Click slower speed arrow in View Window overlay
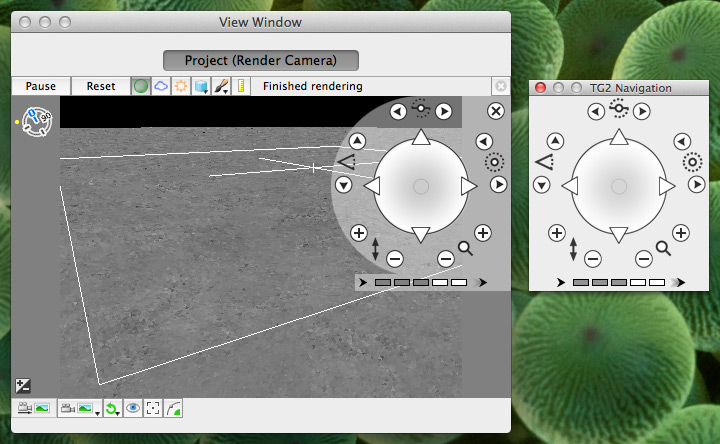The width and height of the screenshot is (720, 444). 363,282
